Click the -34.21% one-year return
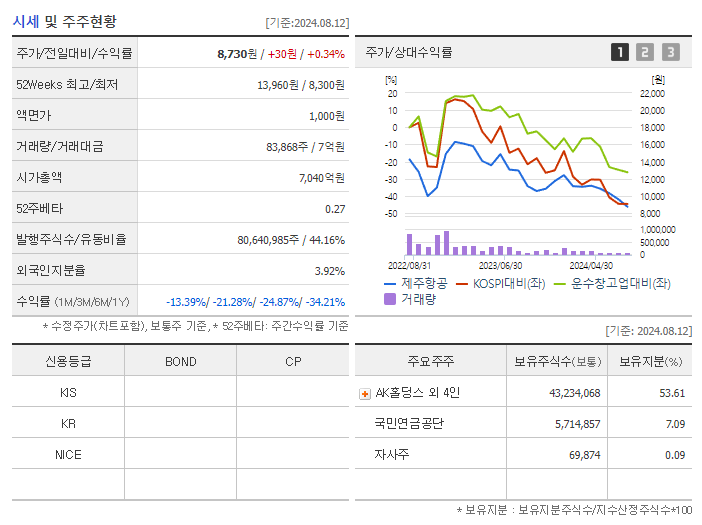Image resolution: width=702 pixels, height=525 pixels. pos(325,303)
